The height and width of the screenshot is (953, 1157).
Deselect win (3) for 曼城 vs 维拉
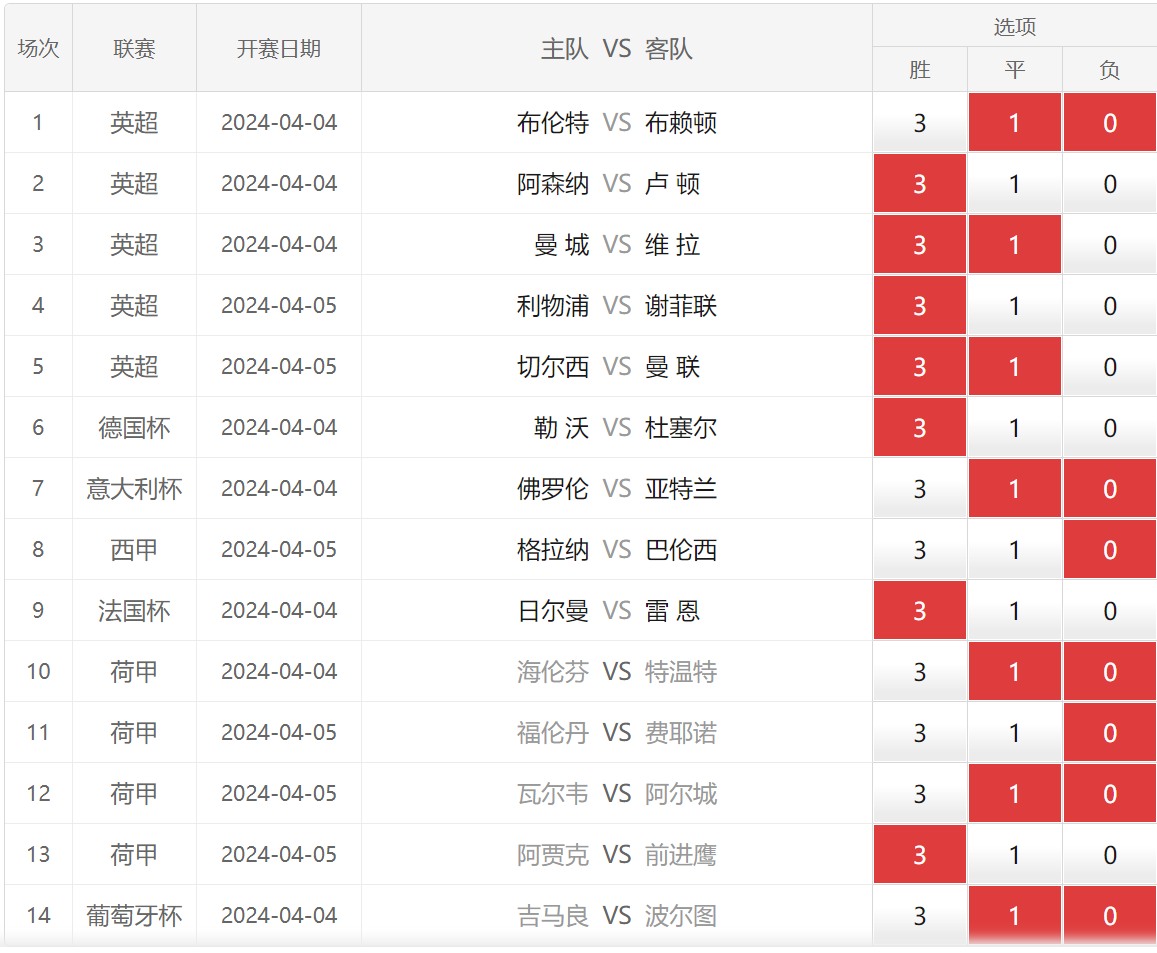pos(919,245)
